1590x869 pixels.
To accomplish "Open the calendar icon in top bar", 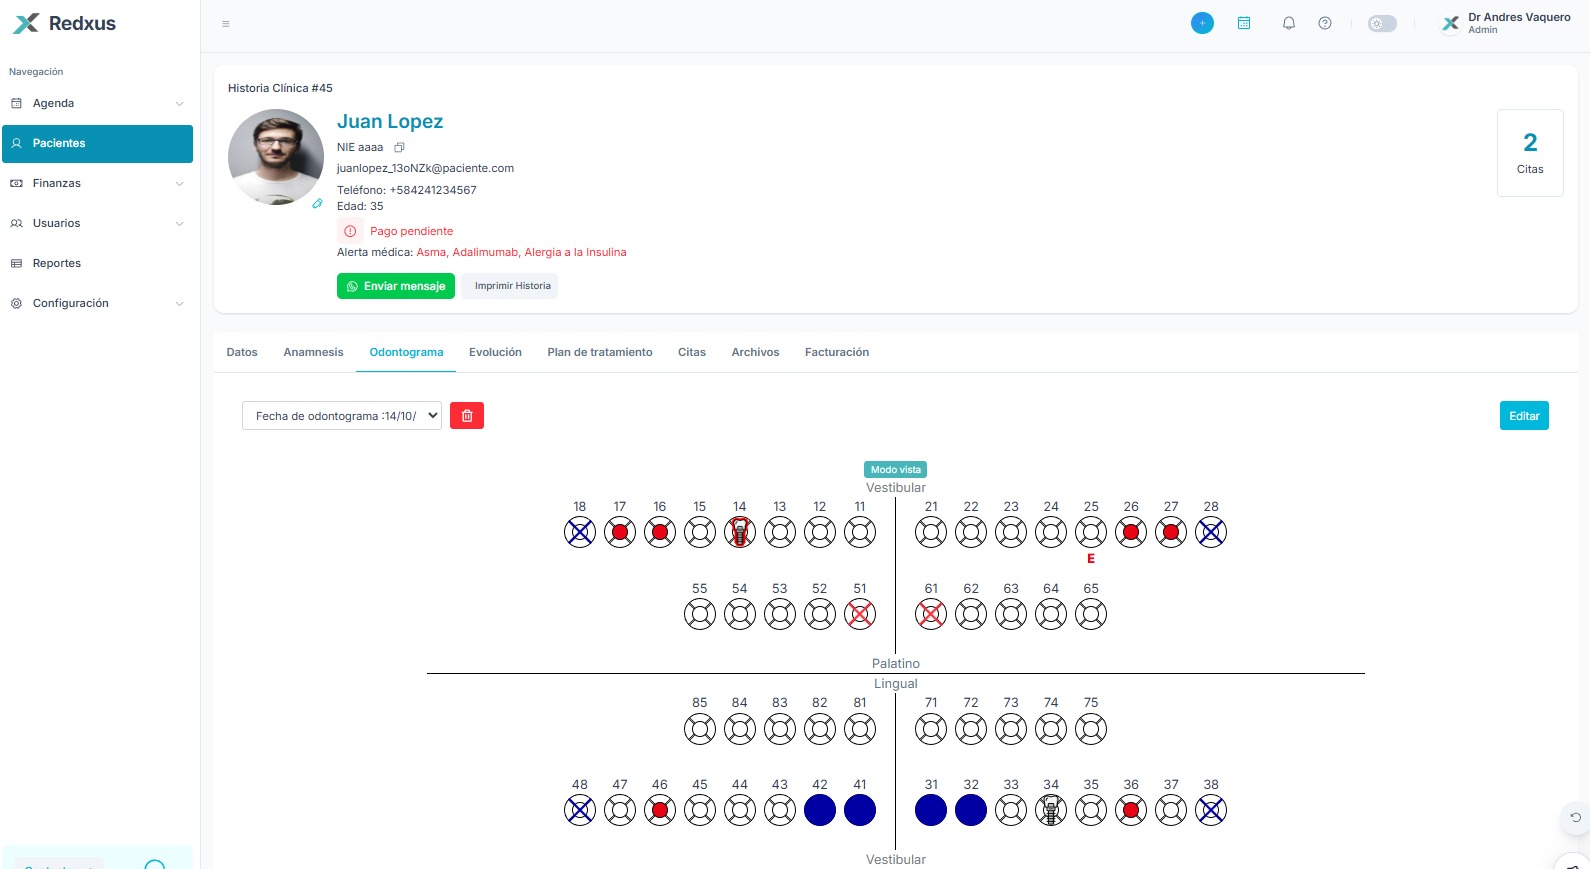I will (x=1244, y=23).
